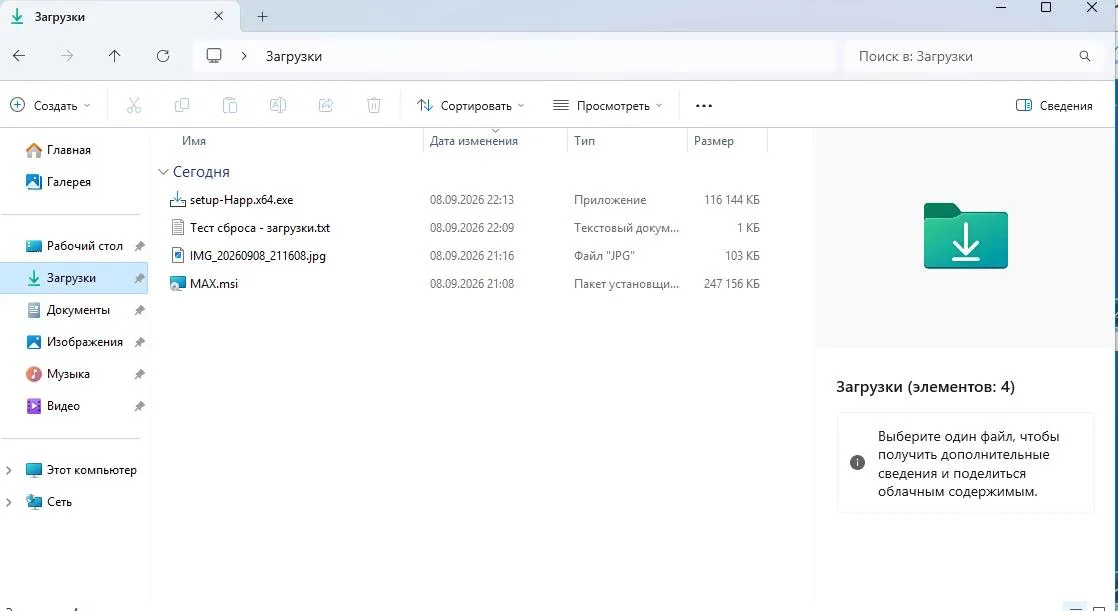
Task: Click the Copy toolbar icon
Action: 182,106
